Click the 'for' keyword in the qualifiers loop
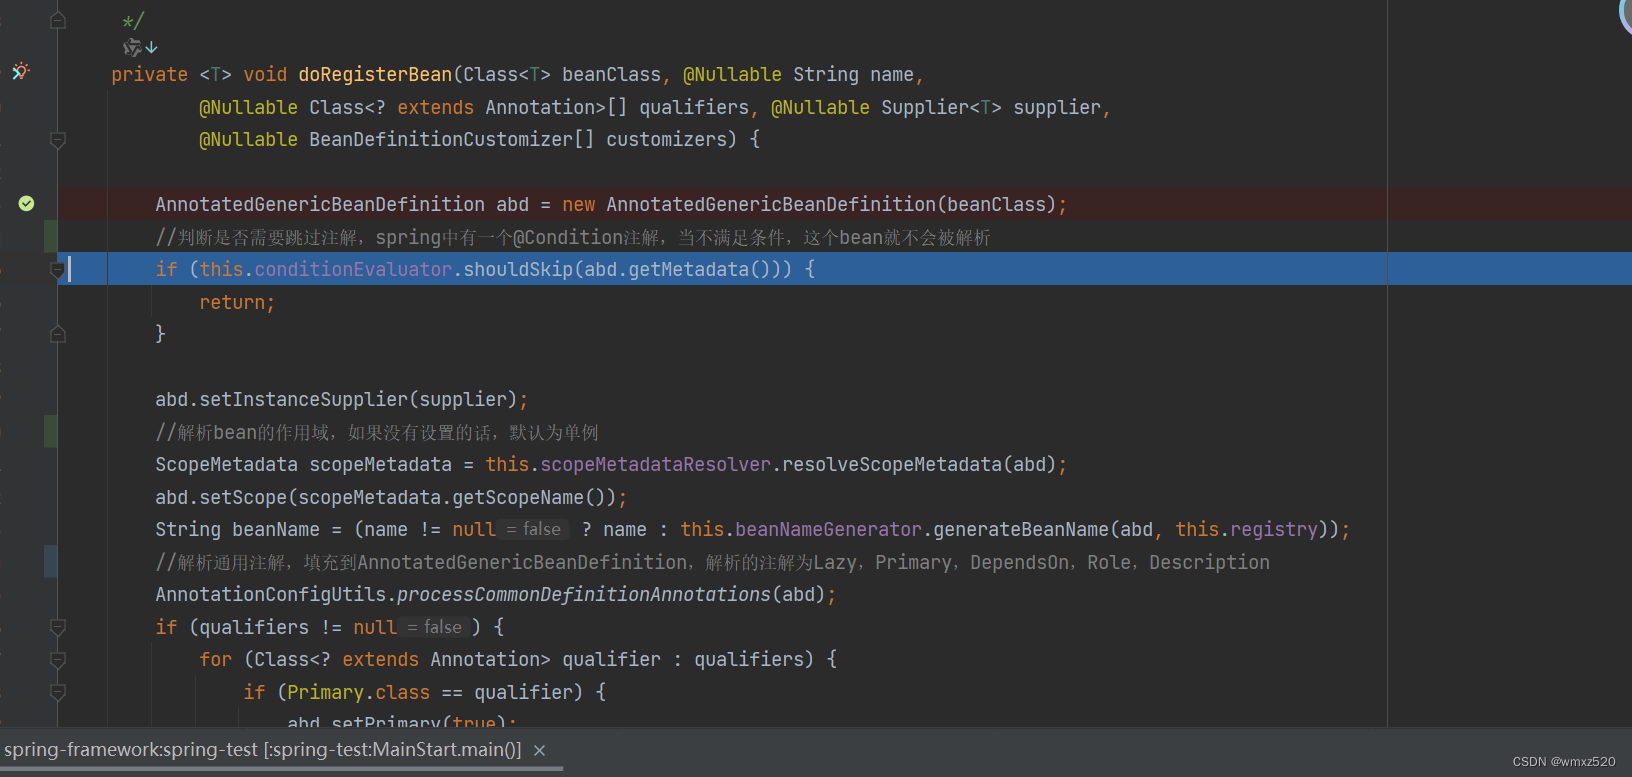The image size is (1632, 777). pyautogui.click(x=216, y=660)
